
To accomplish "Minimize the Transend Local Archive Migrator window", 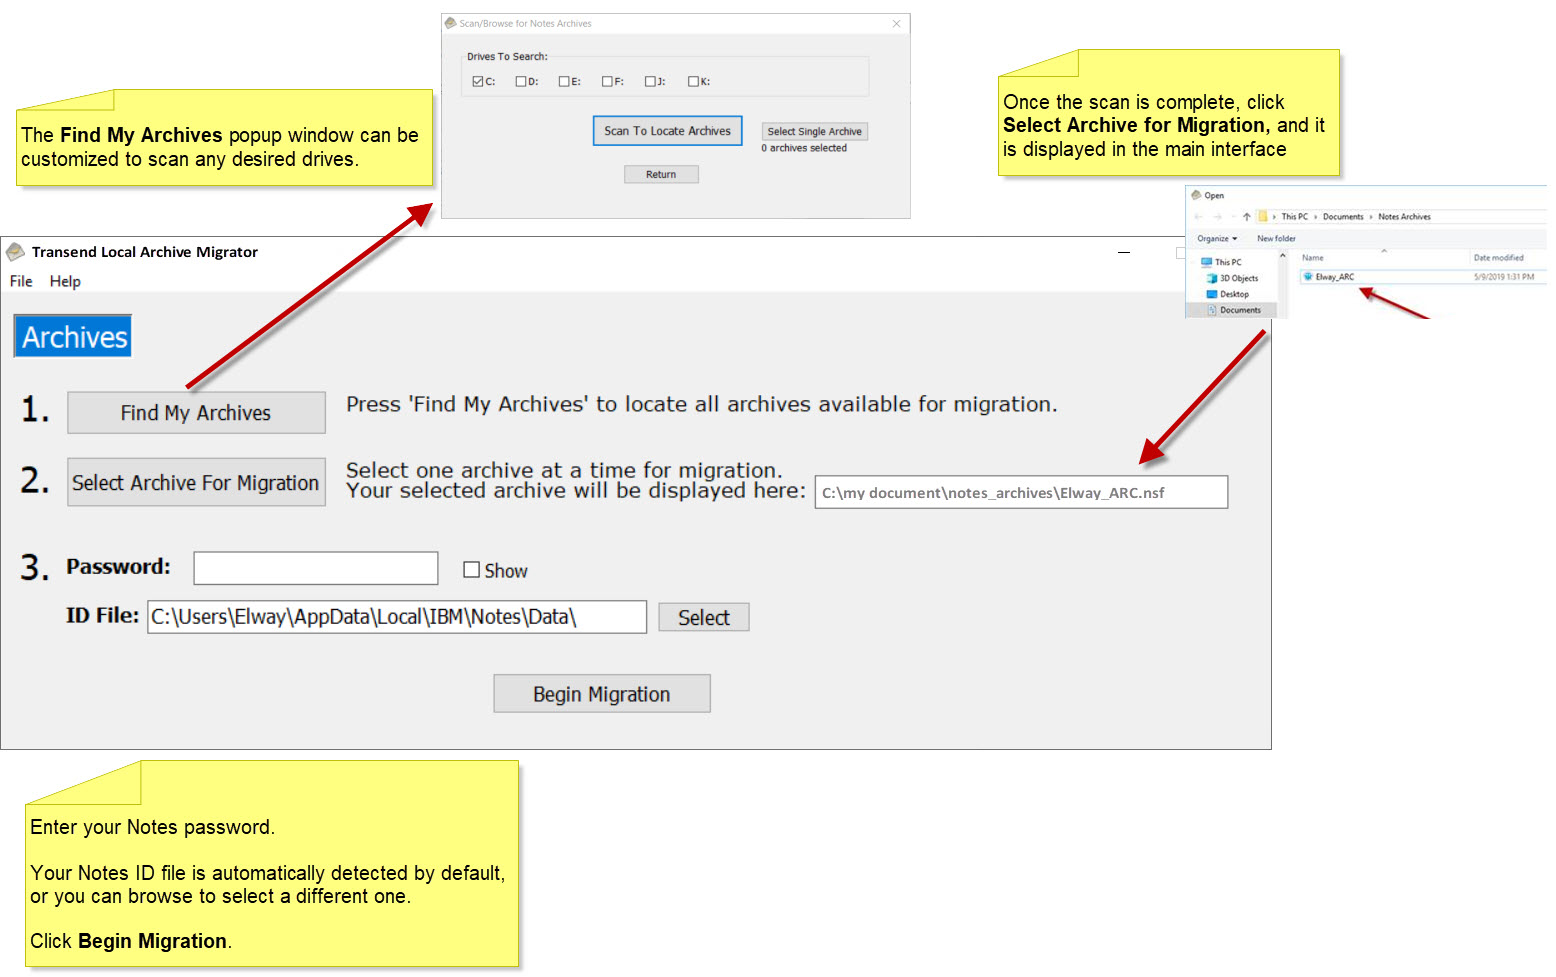I will tap(1124, 252).
